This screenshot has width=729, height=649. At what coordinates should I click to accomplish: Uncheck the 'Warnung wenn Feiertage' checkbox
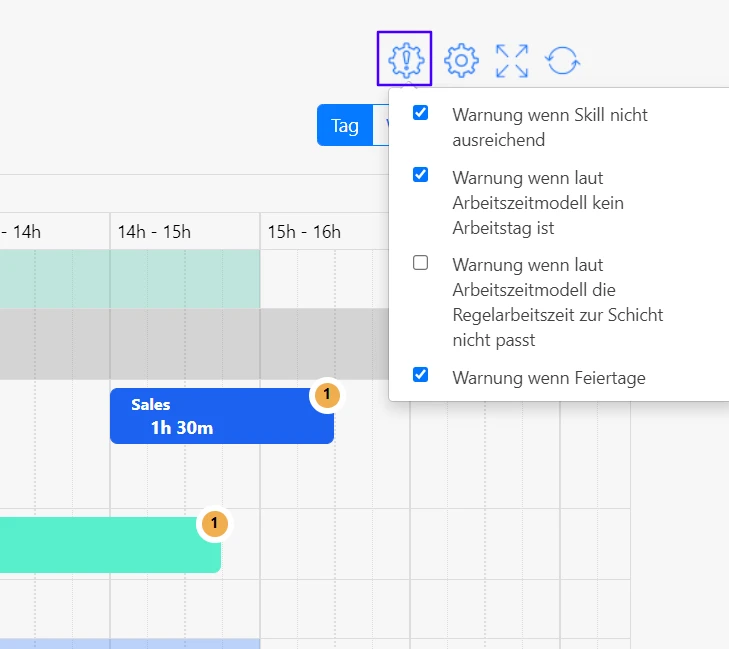pyautogui.click(x=421, y=375)
